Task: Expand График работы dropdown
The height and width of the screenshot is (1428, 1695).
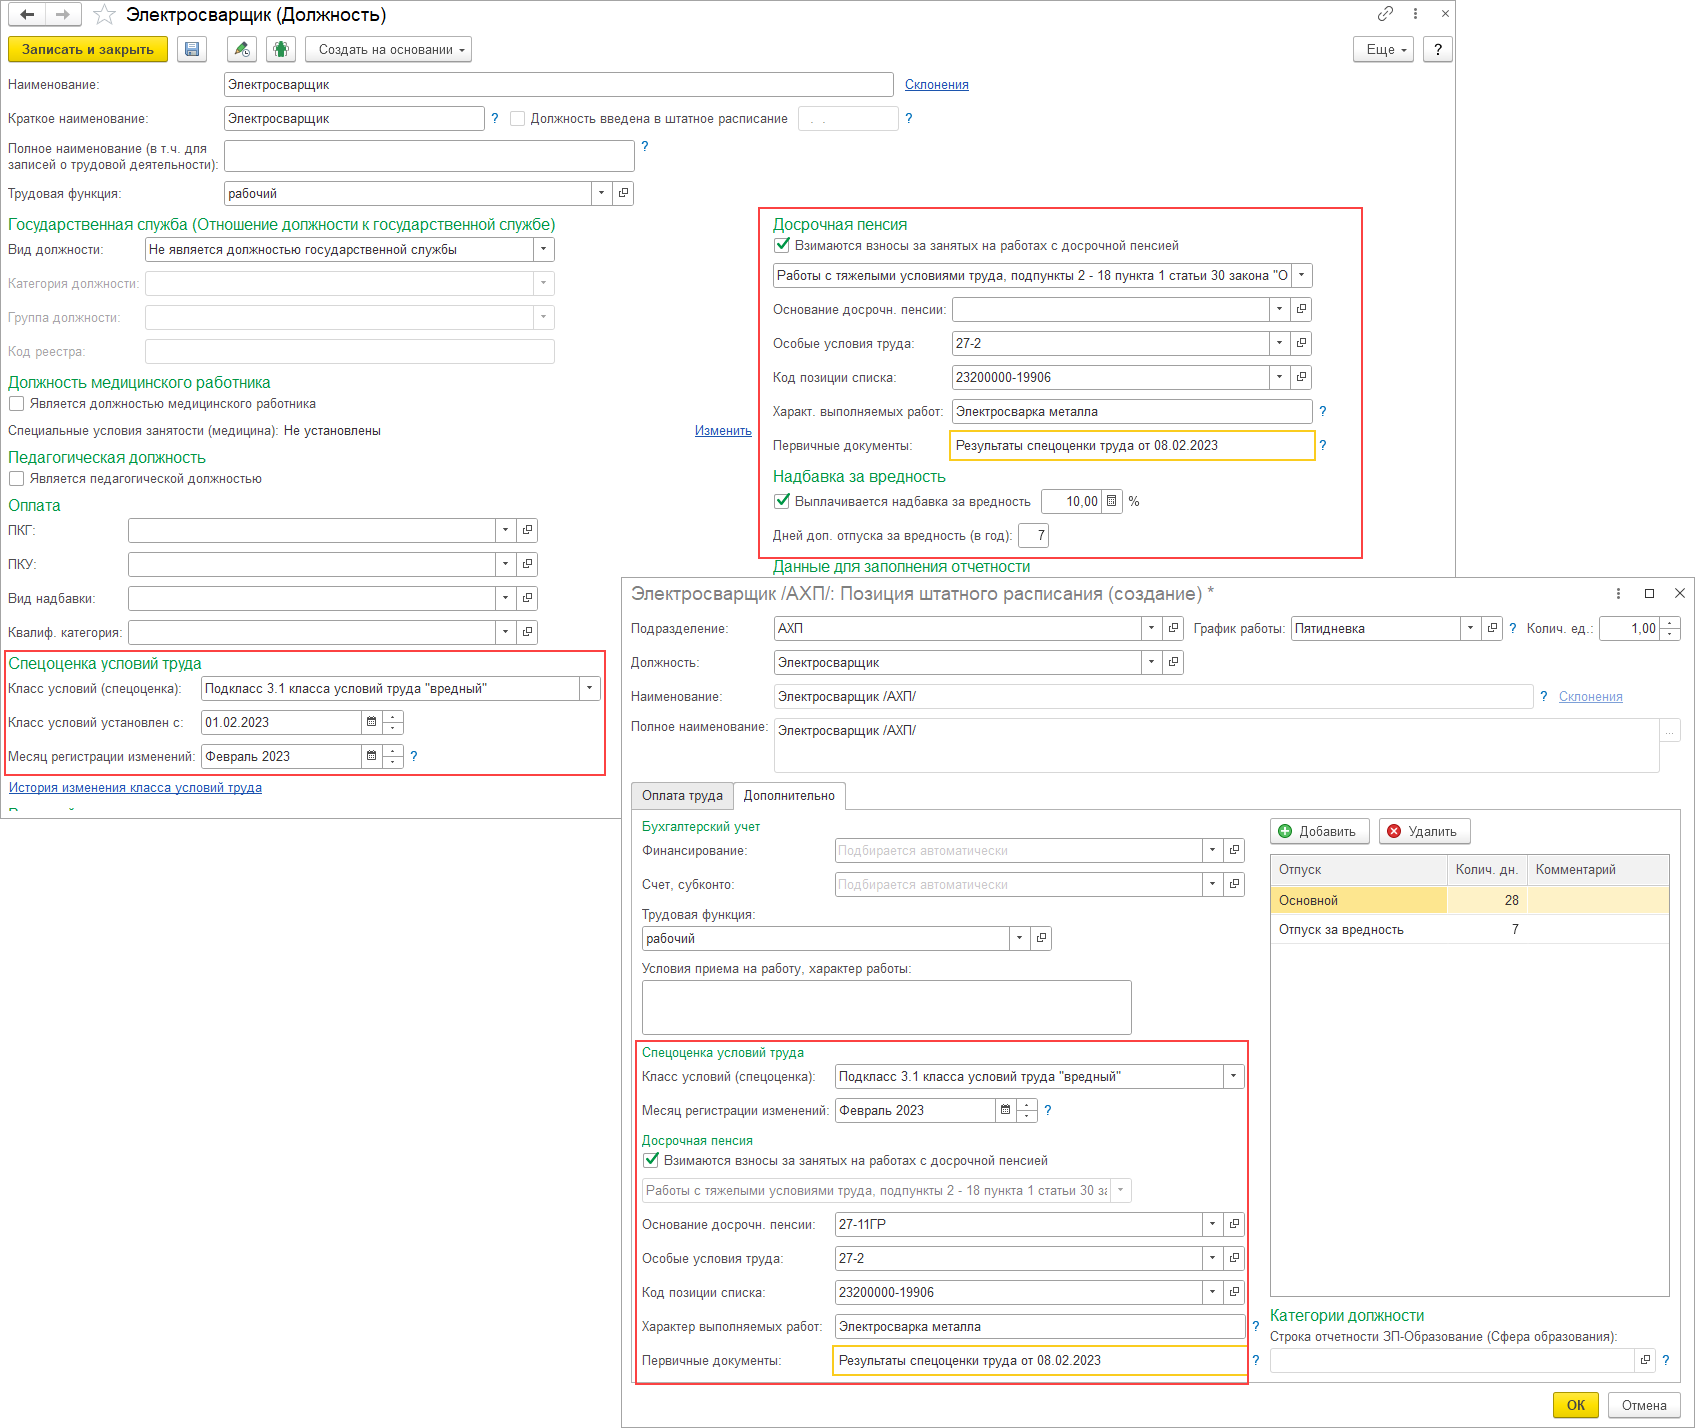Action: coord(1470,628)
